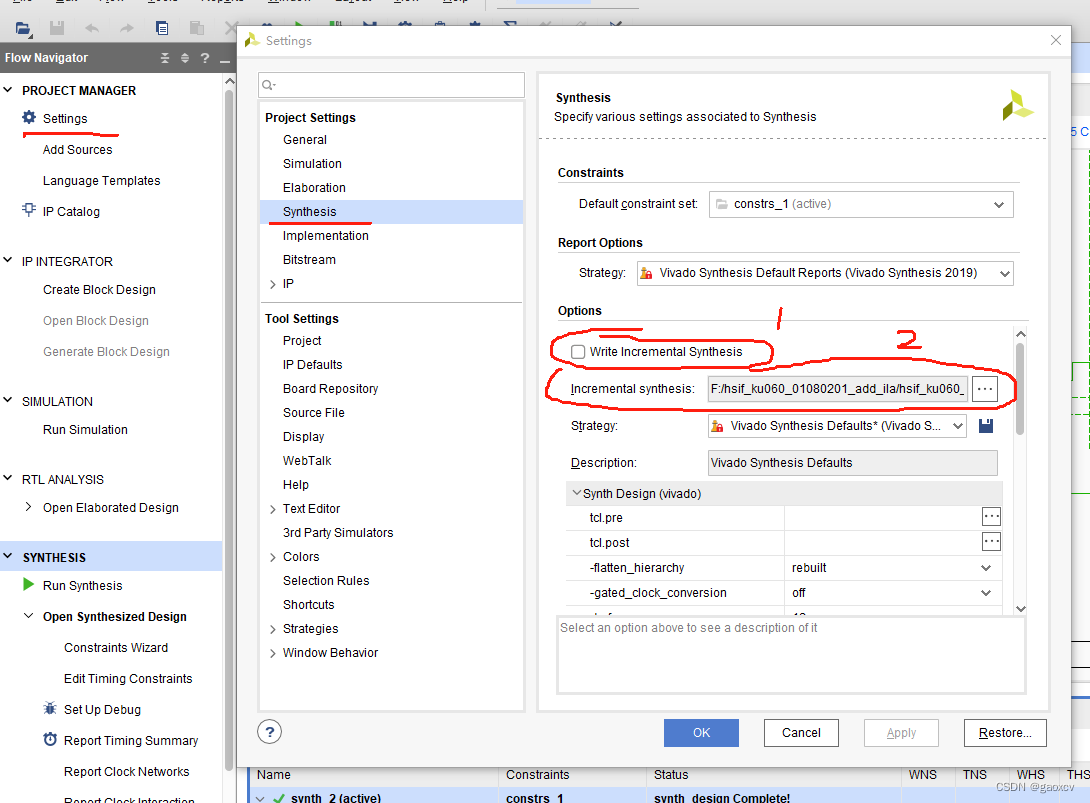
Task: Click Options panel vertical scrollbar
Action: (1020, 389)
